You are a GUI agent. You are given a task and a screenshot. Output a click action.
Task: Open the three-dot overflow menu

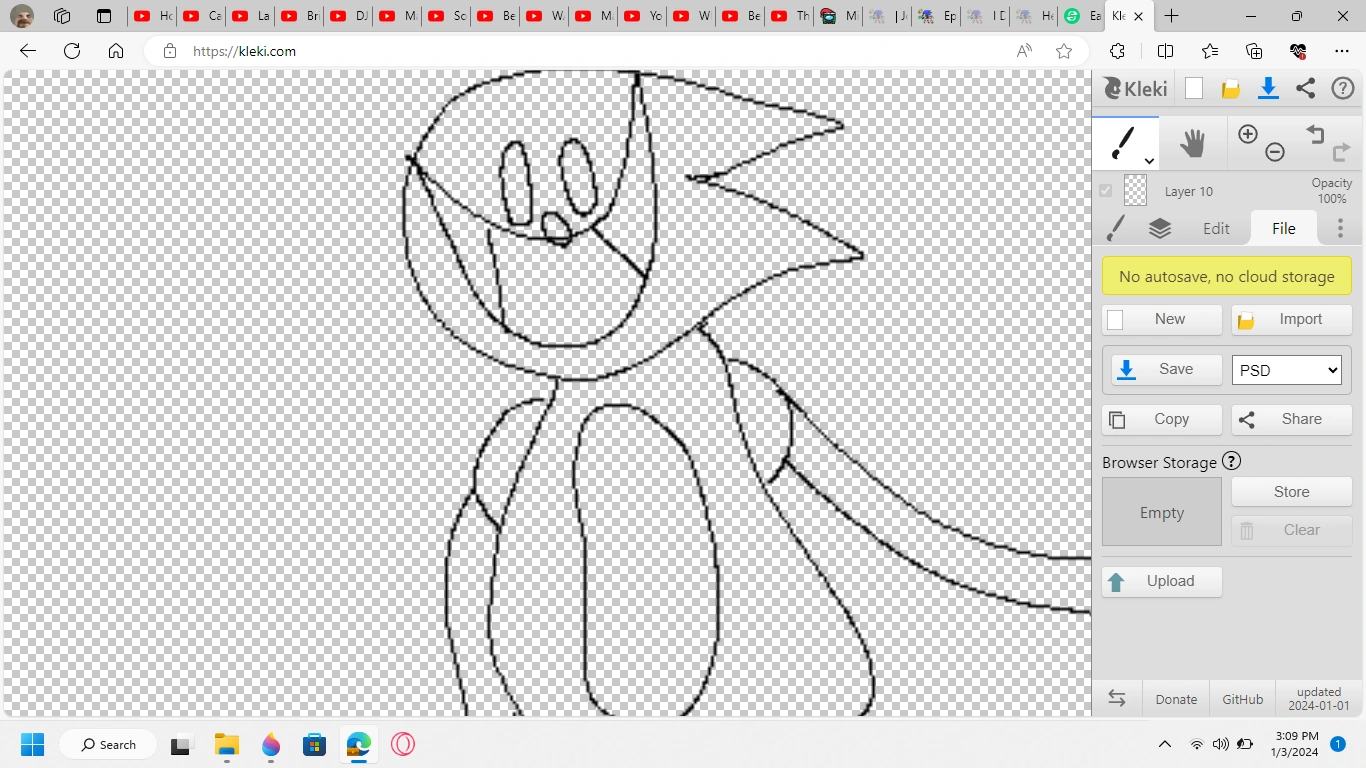tap(1340, 228)
